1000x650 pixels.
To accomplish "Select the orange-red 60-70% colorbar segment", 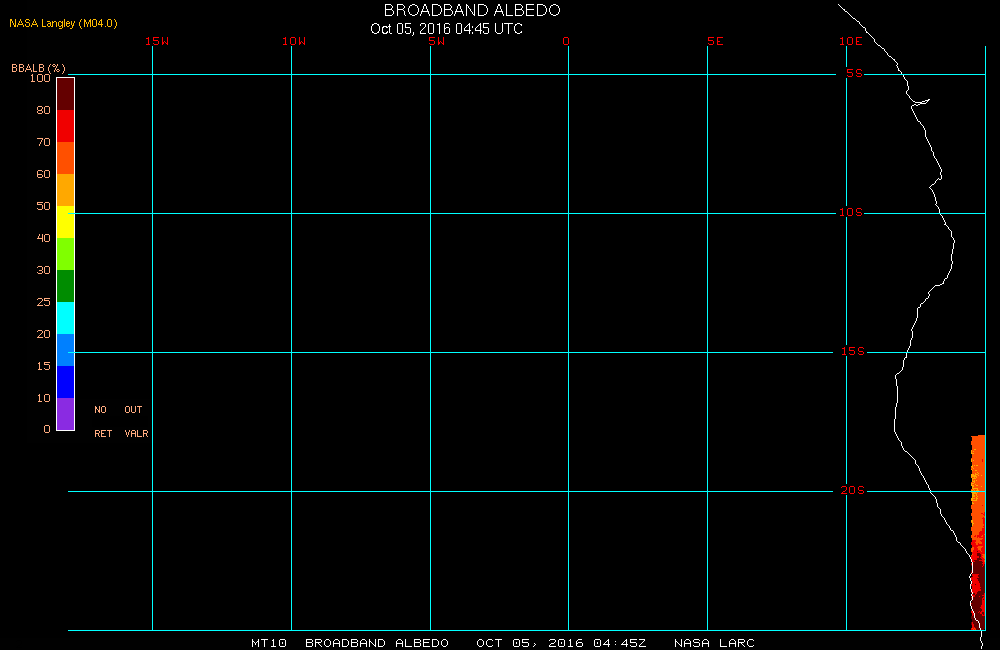I will 66,158.
